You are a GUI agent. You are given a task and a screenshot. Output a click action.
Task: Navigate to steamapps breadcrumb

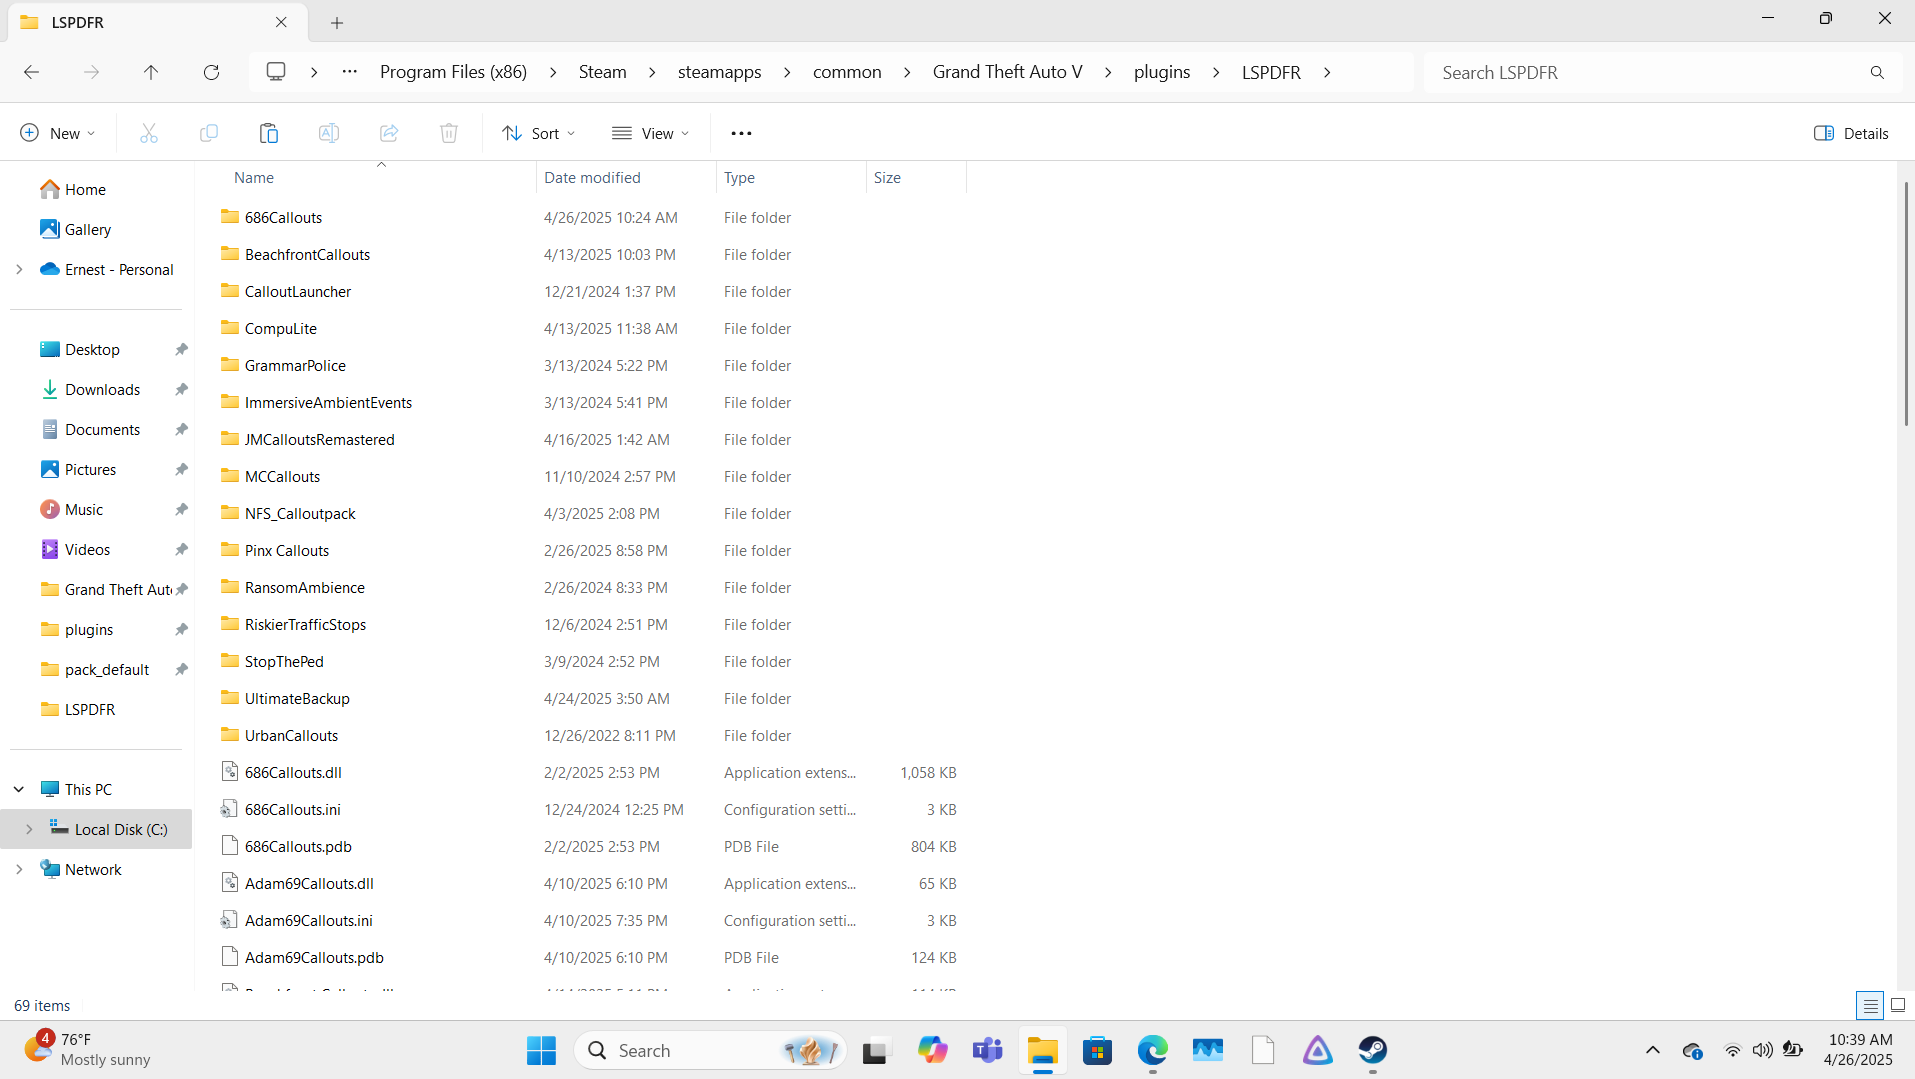pos(719,72)
